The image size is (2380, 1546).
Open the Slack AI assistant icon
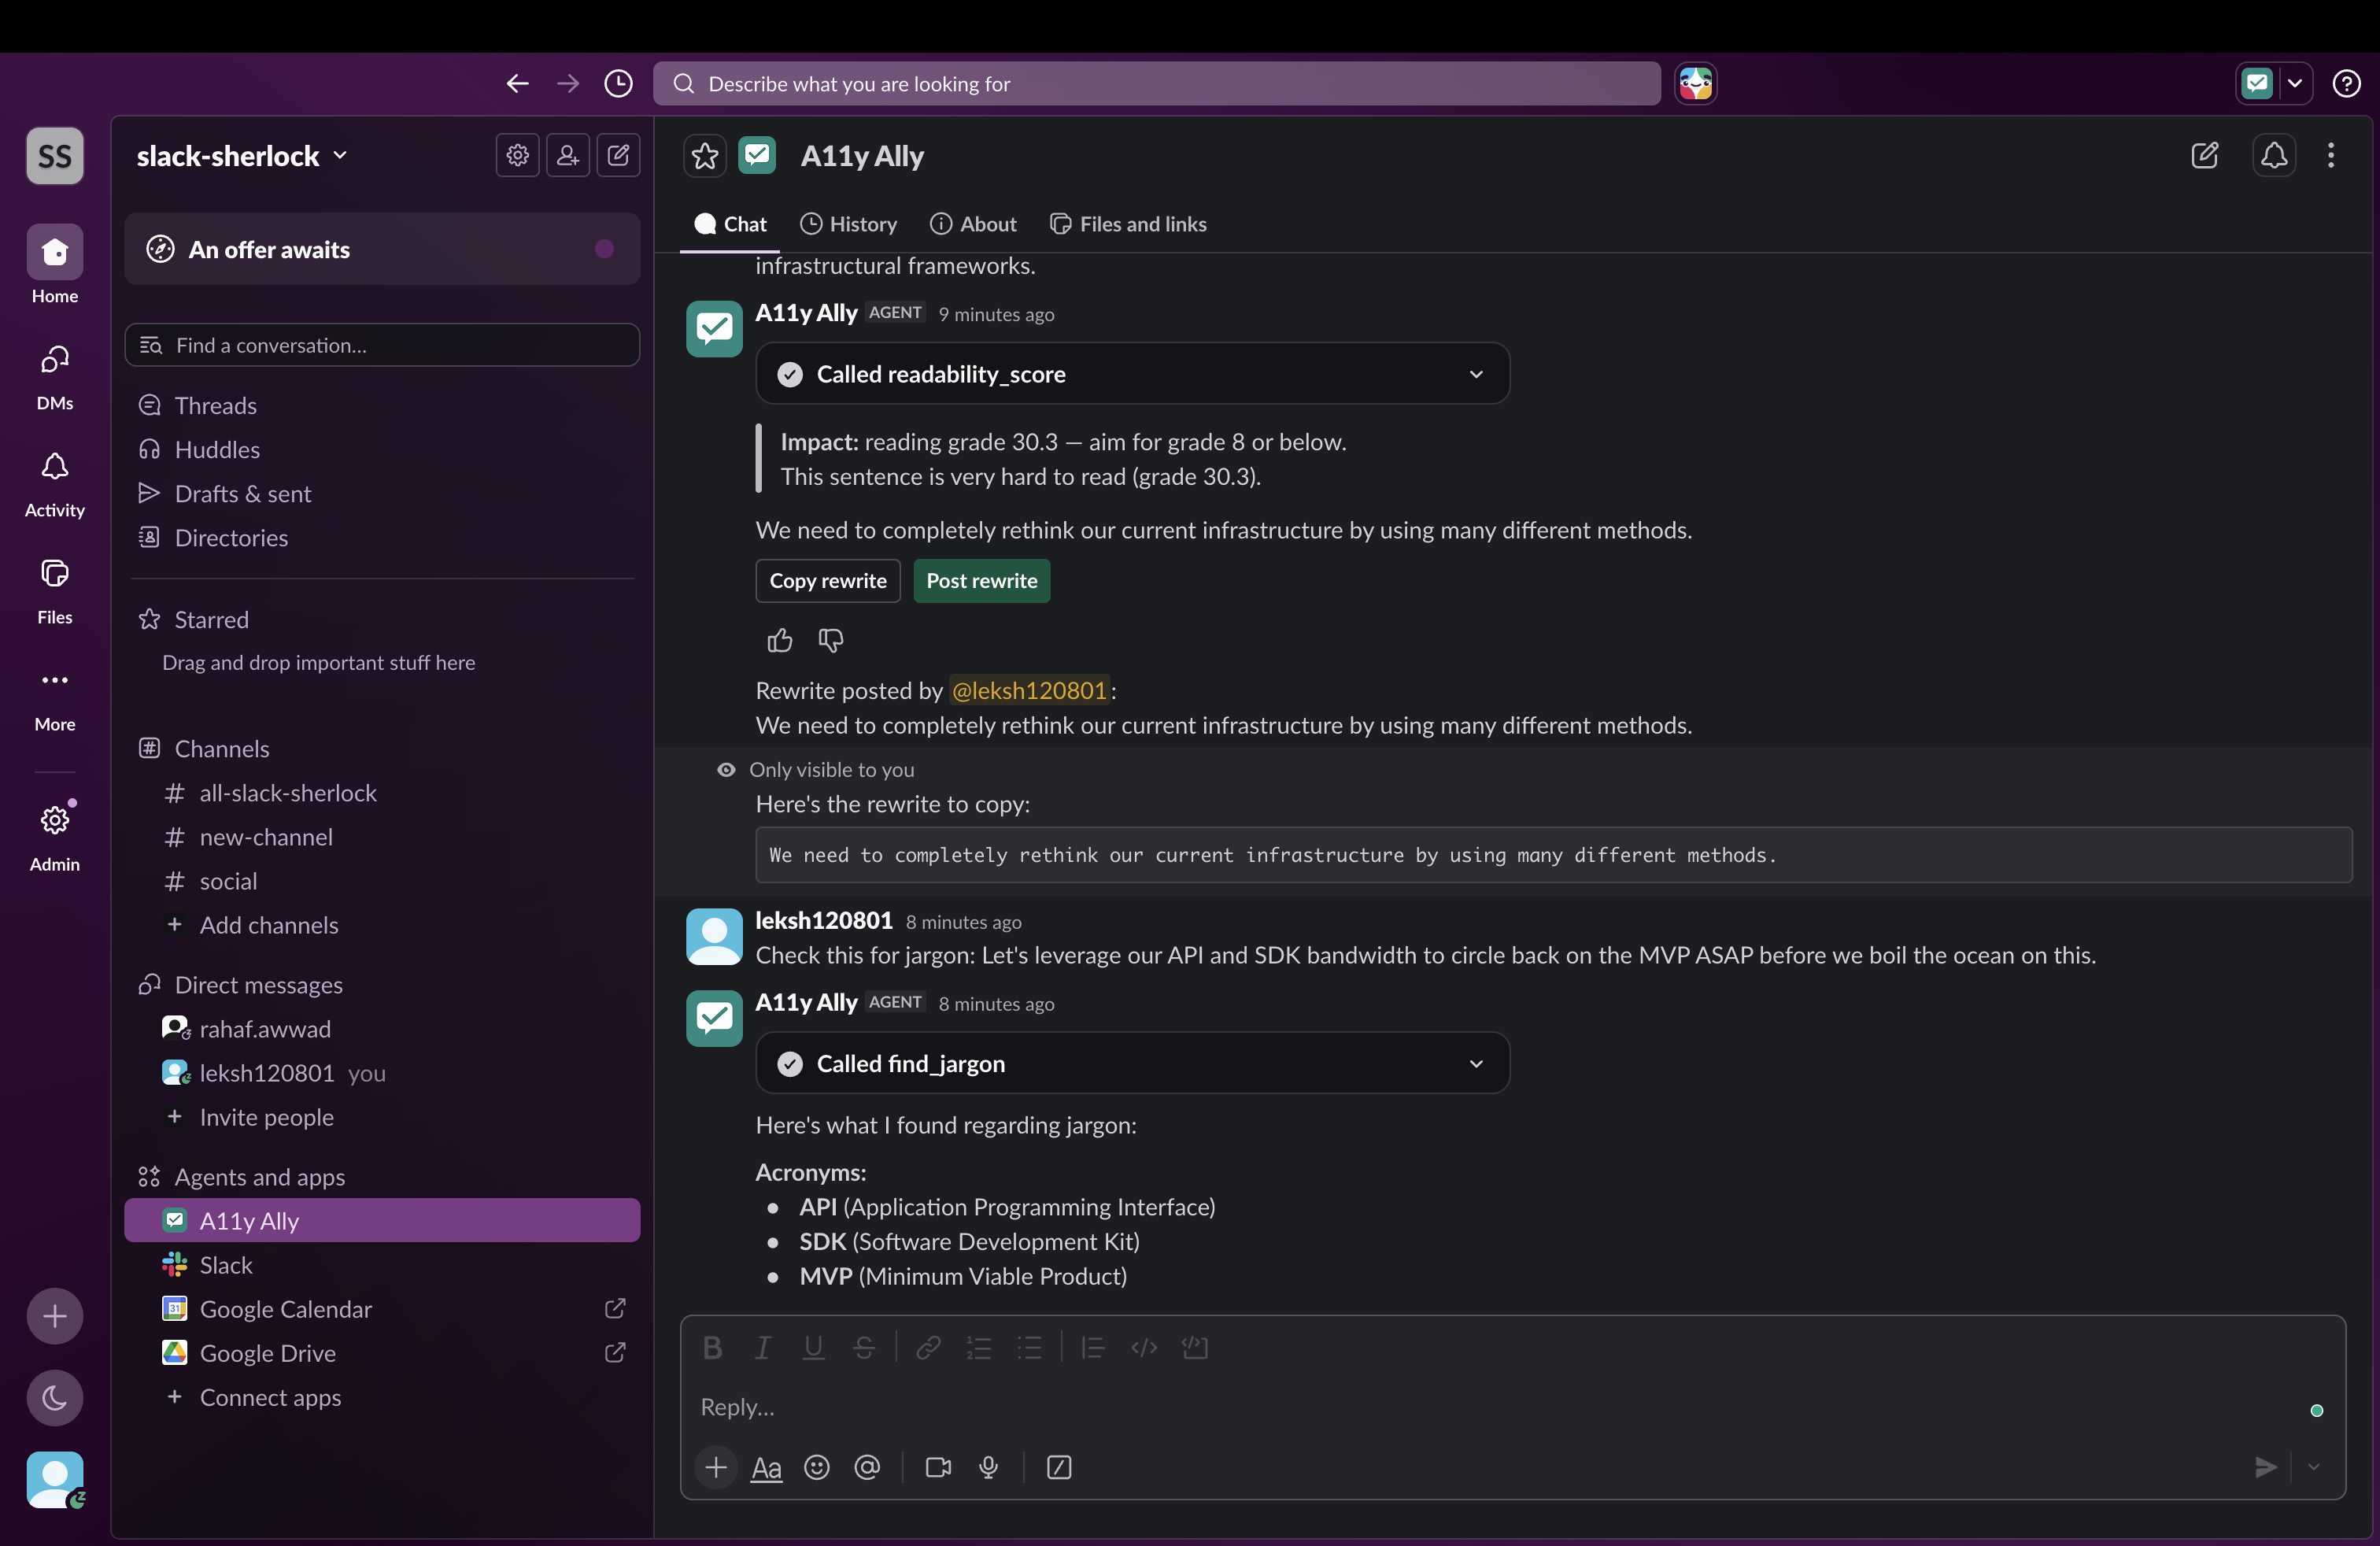tap(1695, 84)
